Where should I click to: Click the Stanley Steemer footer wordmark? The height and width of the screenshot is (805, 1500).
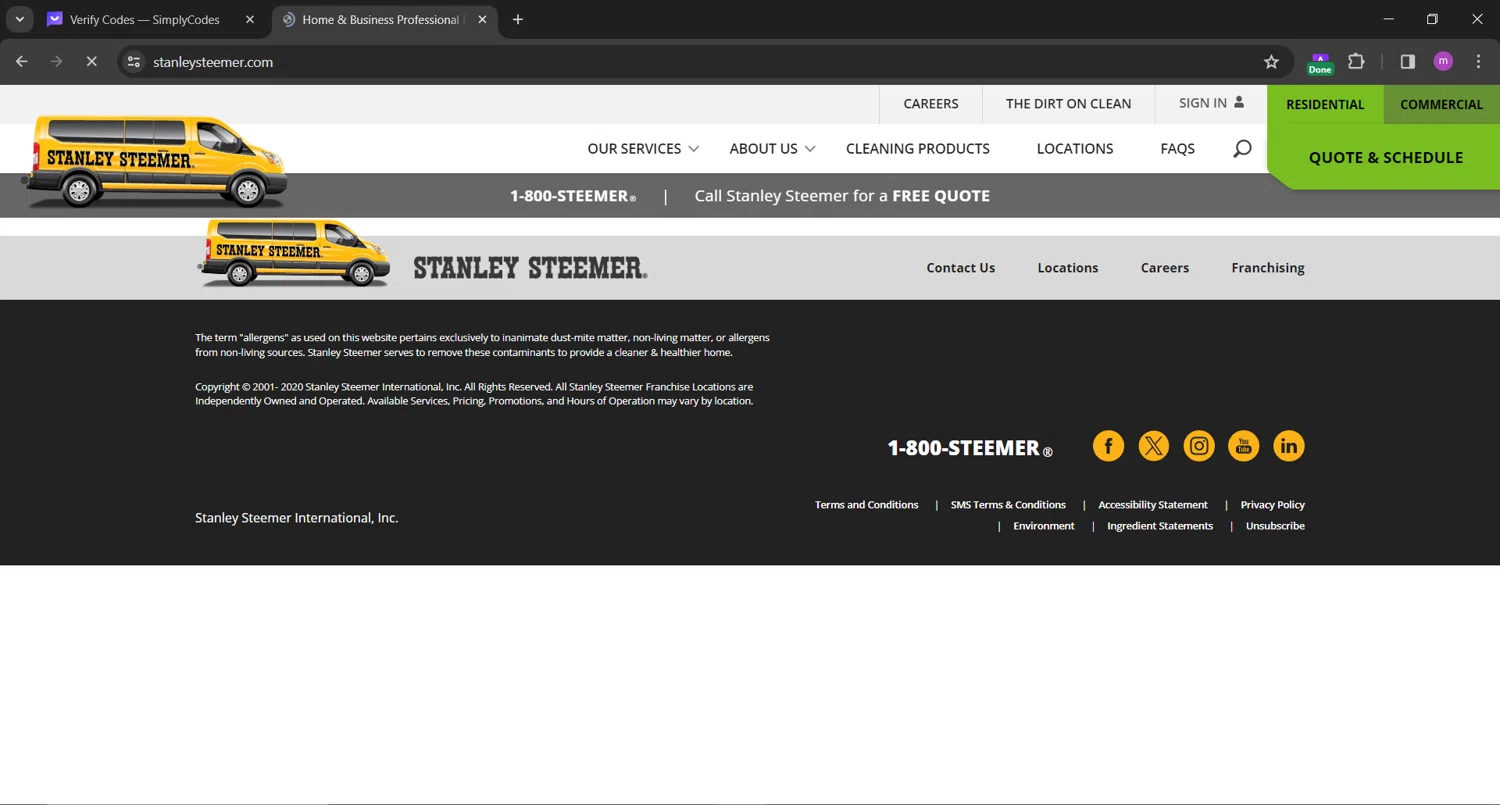point(530,268)
